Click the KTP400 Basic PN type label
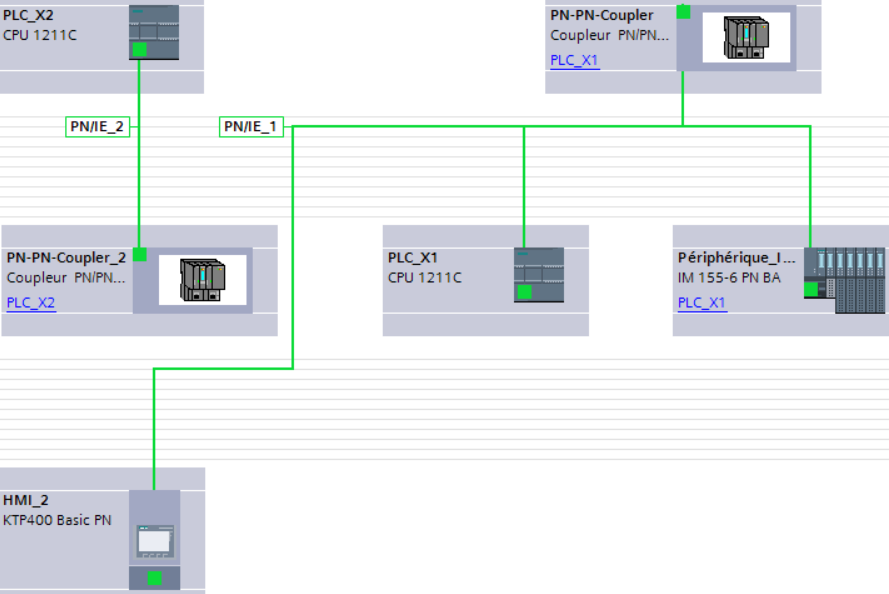Viewport: 889px width, 594px height. [x=57, y=520]
